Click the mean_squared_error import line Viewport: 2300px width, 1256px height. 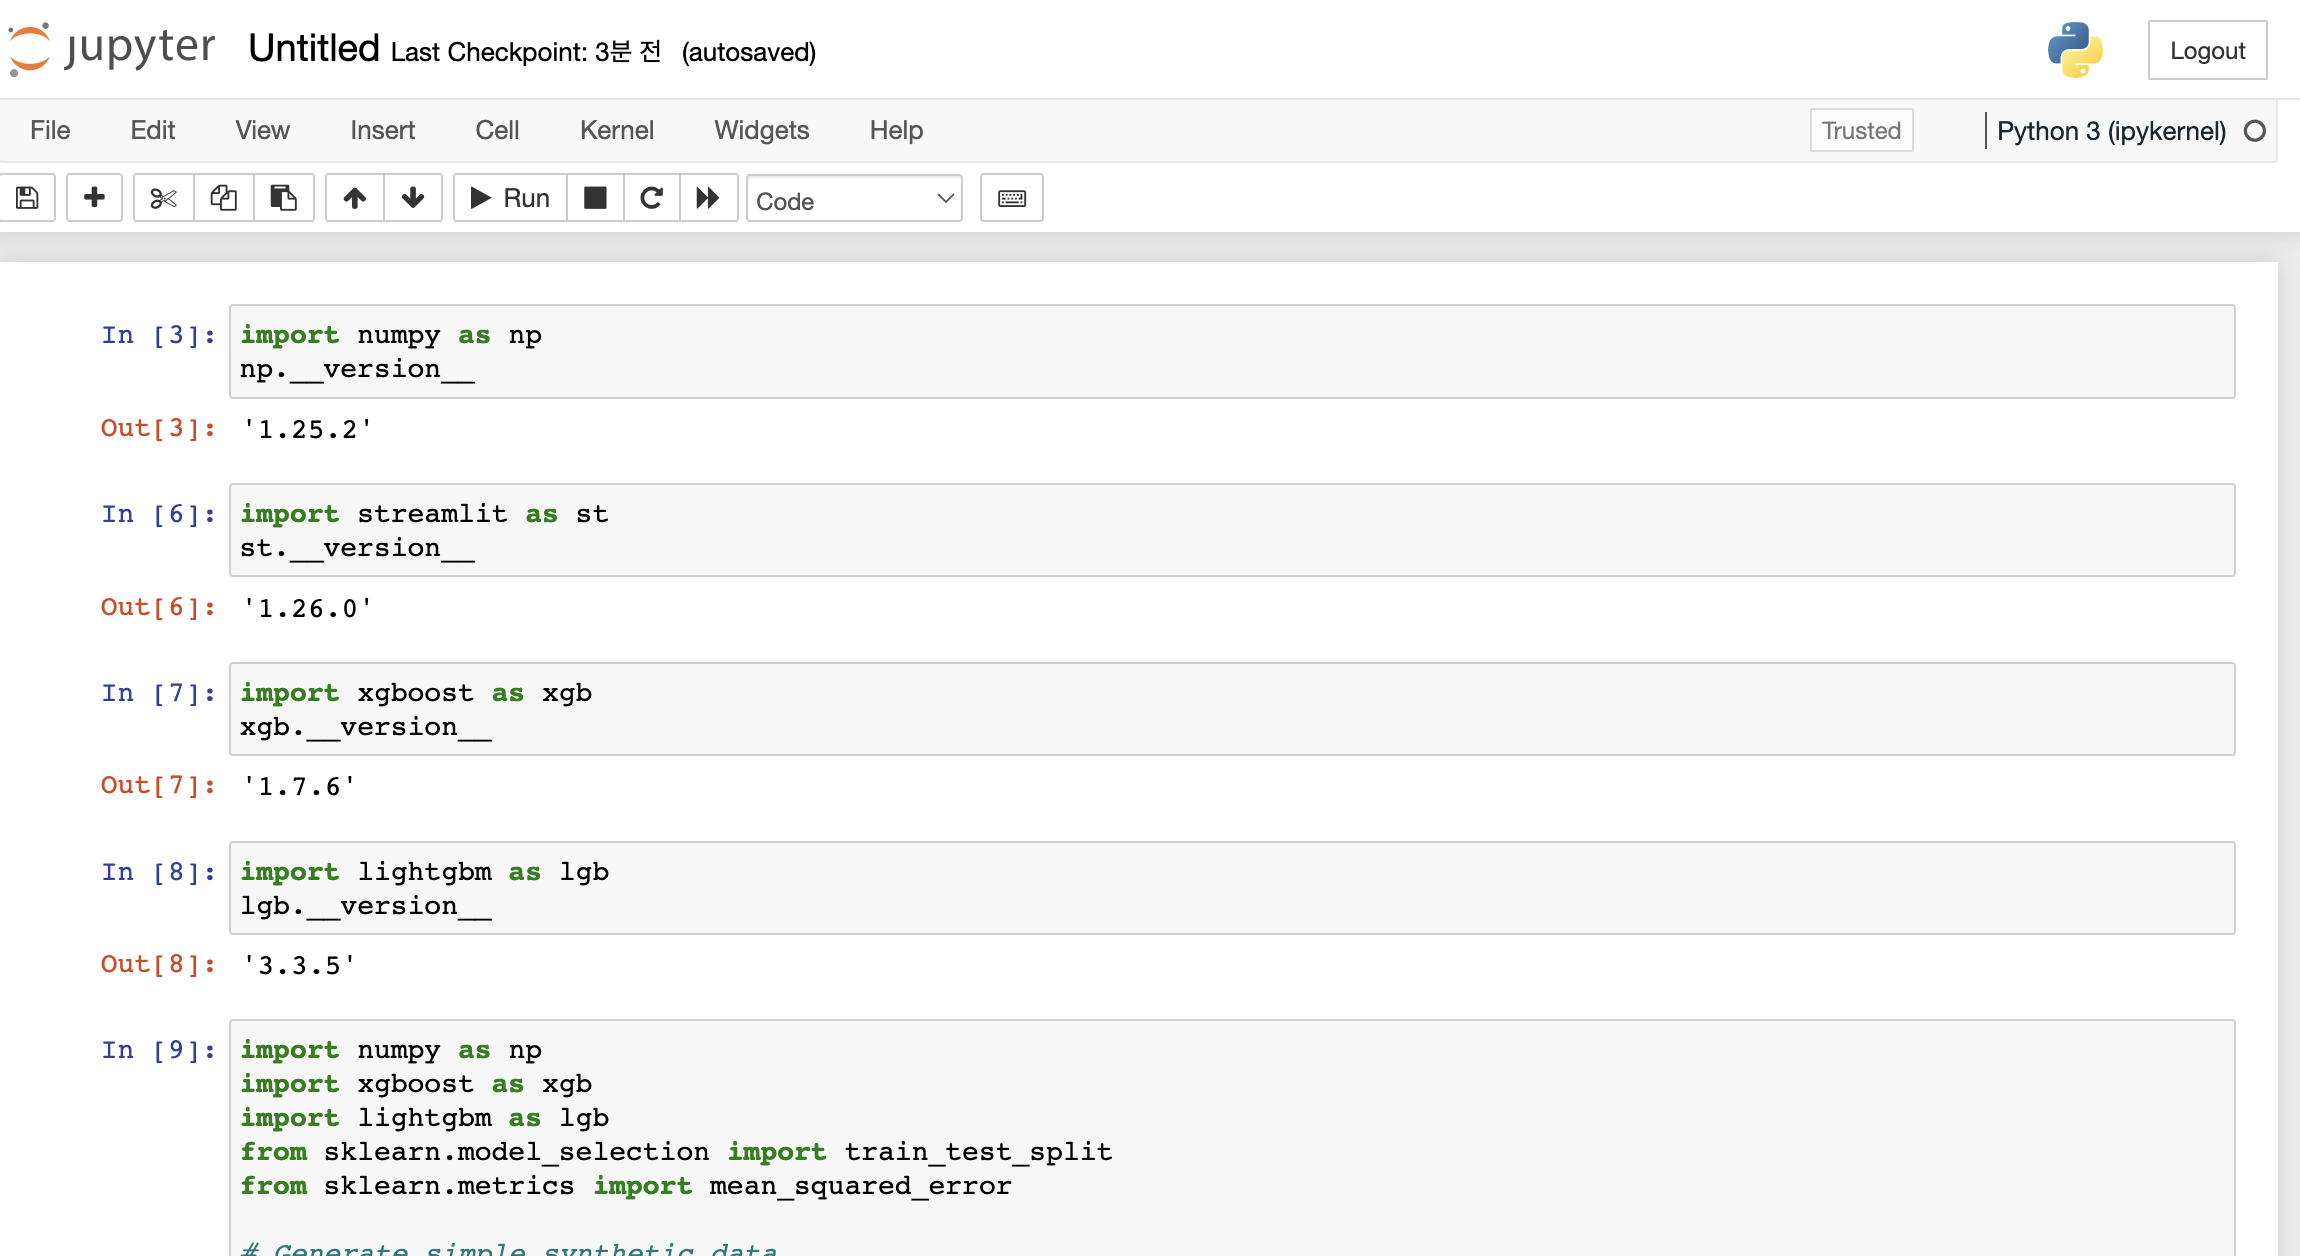coord(626,1186)
